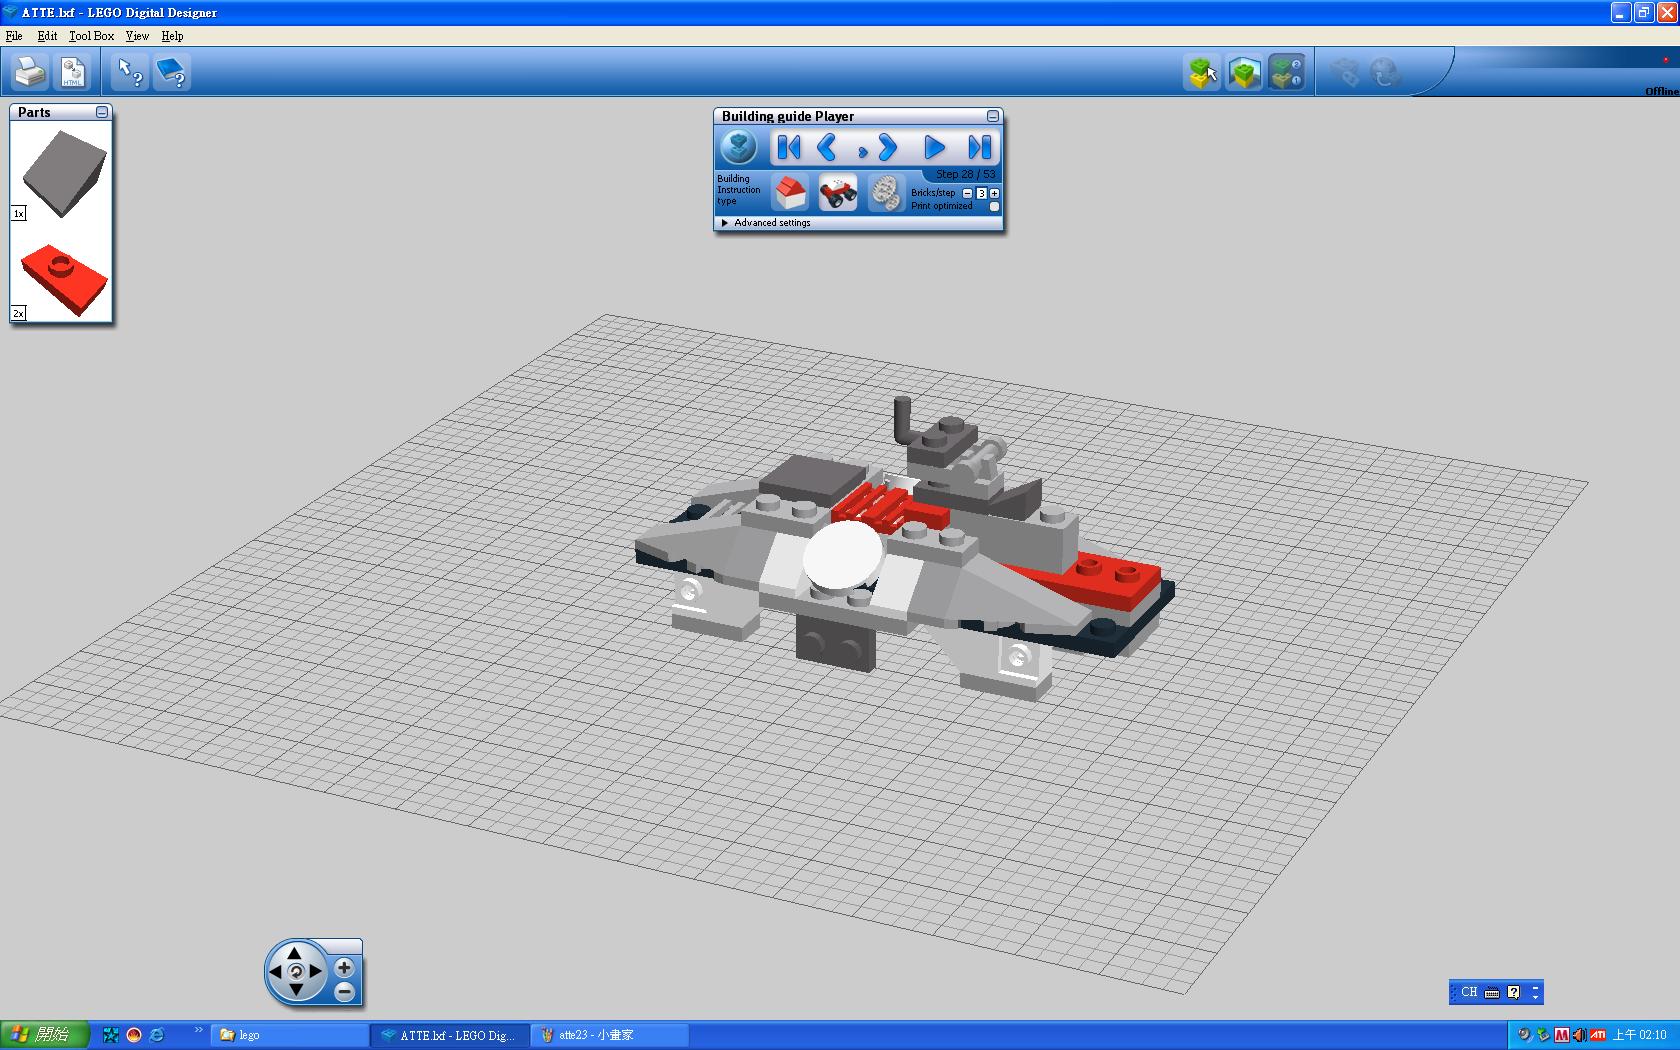Activate the What's This help cursor
1680x1050 pixels.
click(x=129, y=72)
